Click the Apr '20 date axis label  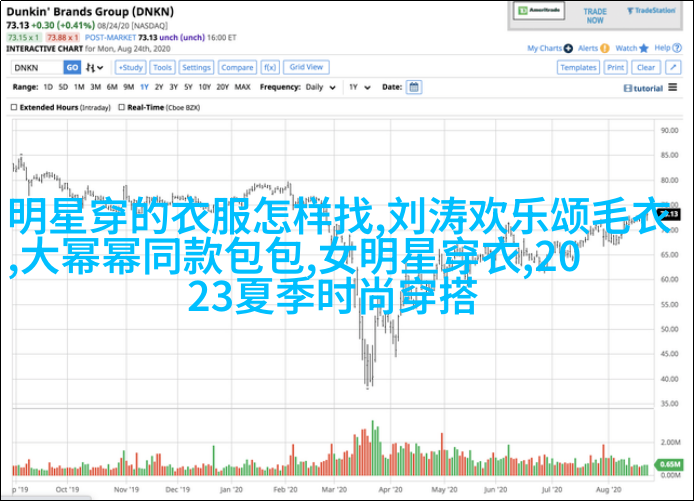coord(390,490)
